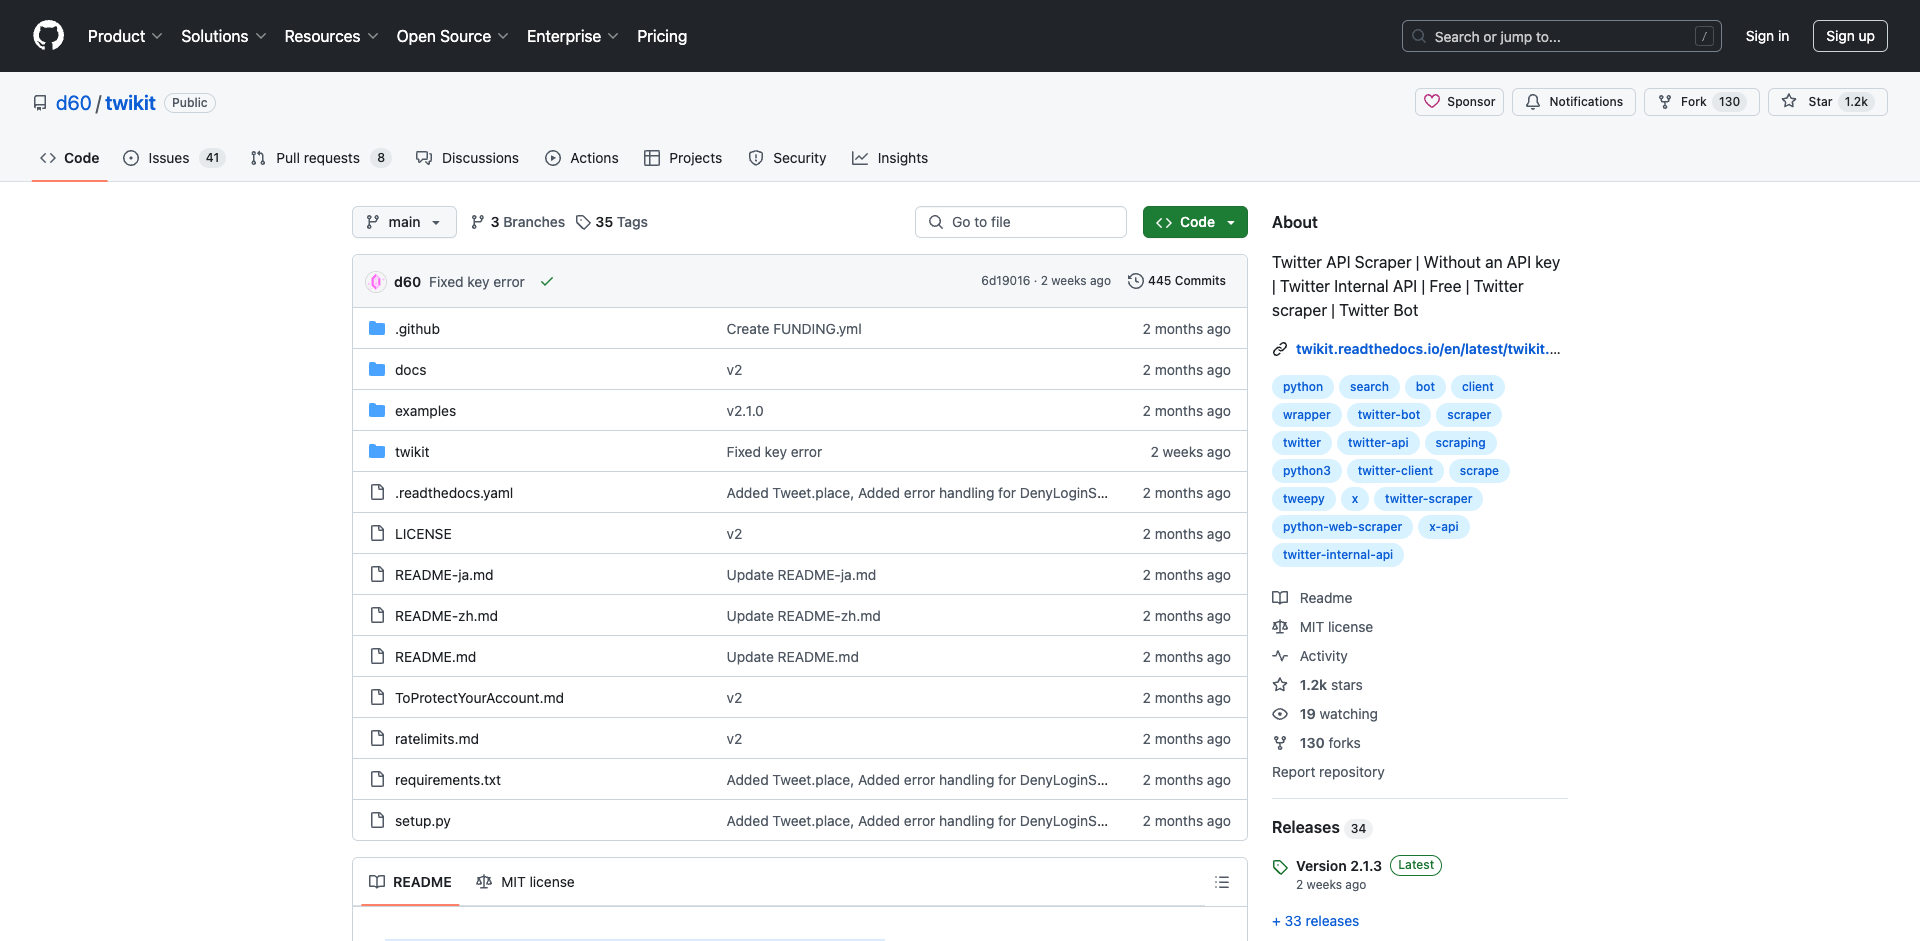1920x941 pixels.
Task: Click the search magnifier icon in header
Action: (1419, 36)
